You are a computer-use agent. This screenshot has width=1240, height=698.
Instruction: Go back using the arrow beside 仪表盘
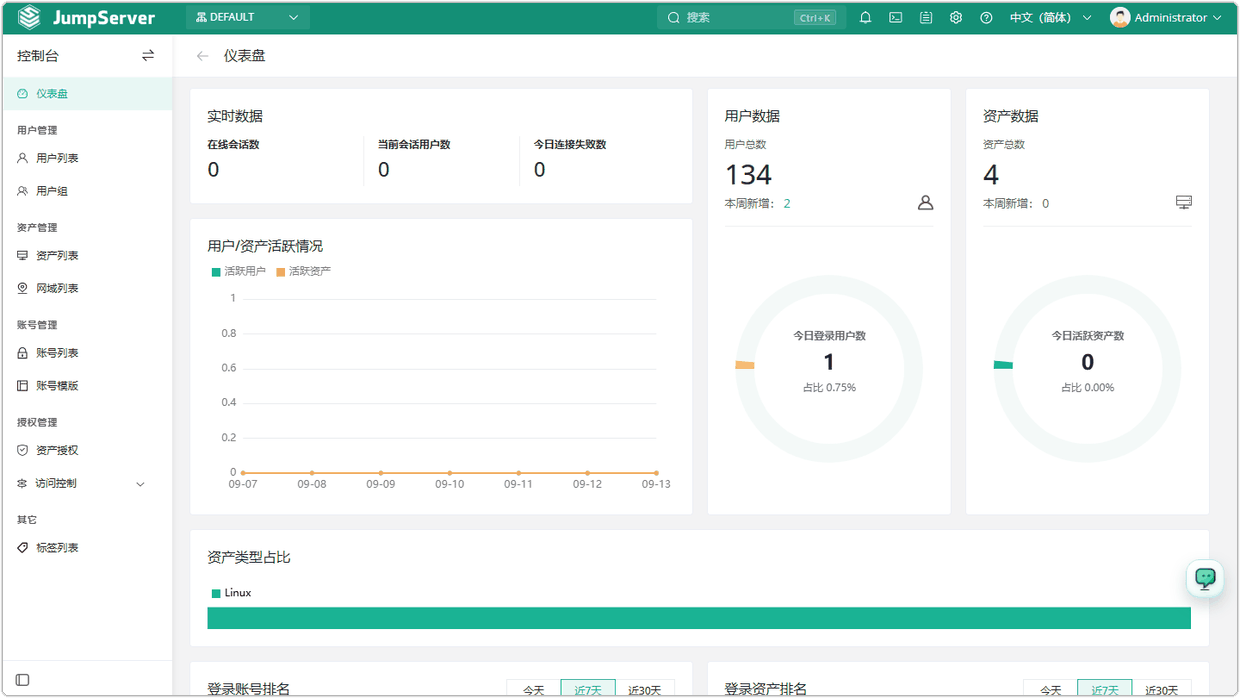click(x=202, y=56)
